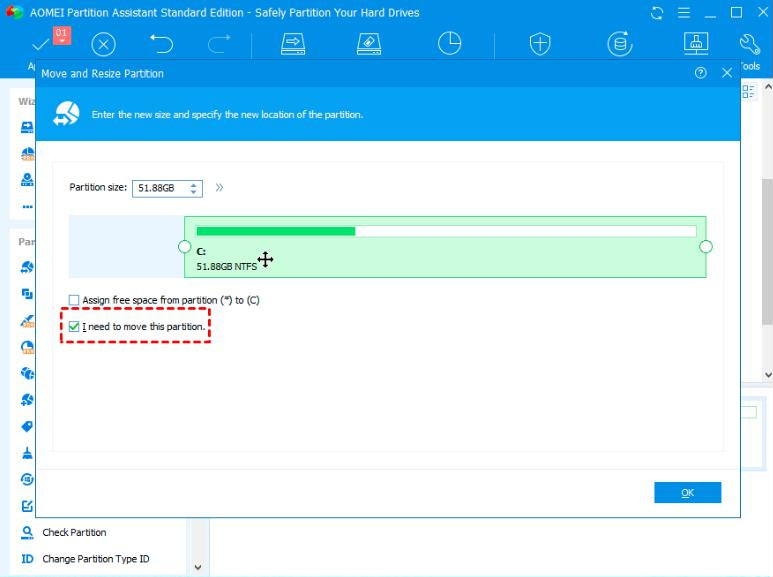Click the Discard (circled X) toolbar icon
This screenshot has height=577, width=773.
tap(104, 44)
